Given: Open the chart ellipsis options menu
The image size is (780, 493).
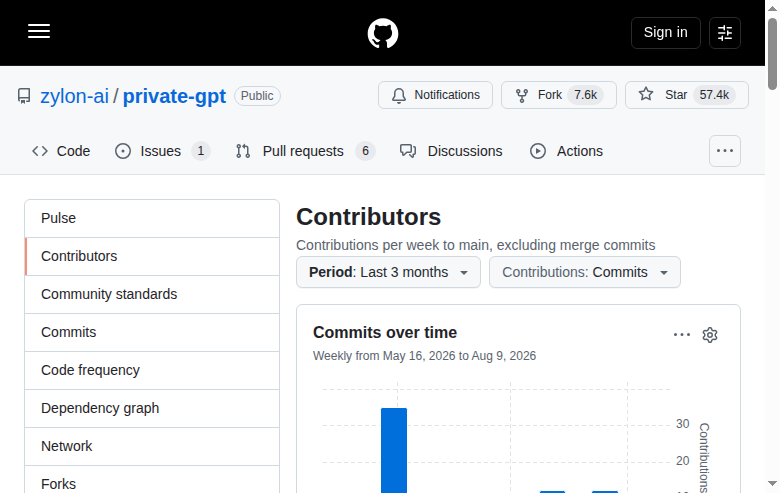Looking at the screenshot, I should [x=682, y=335].
